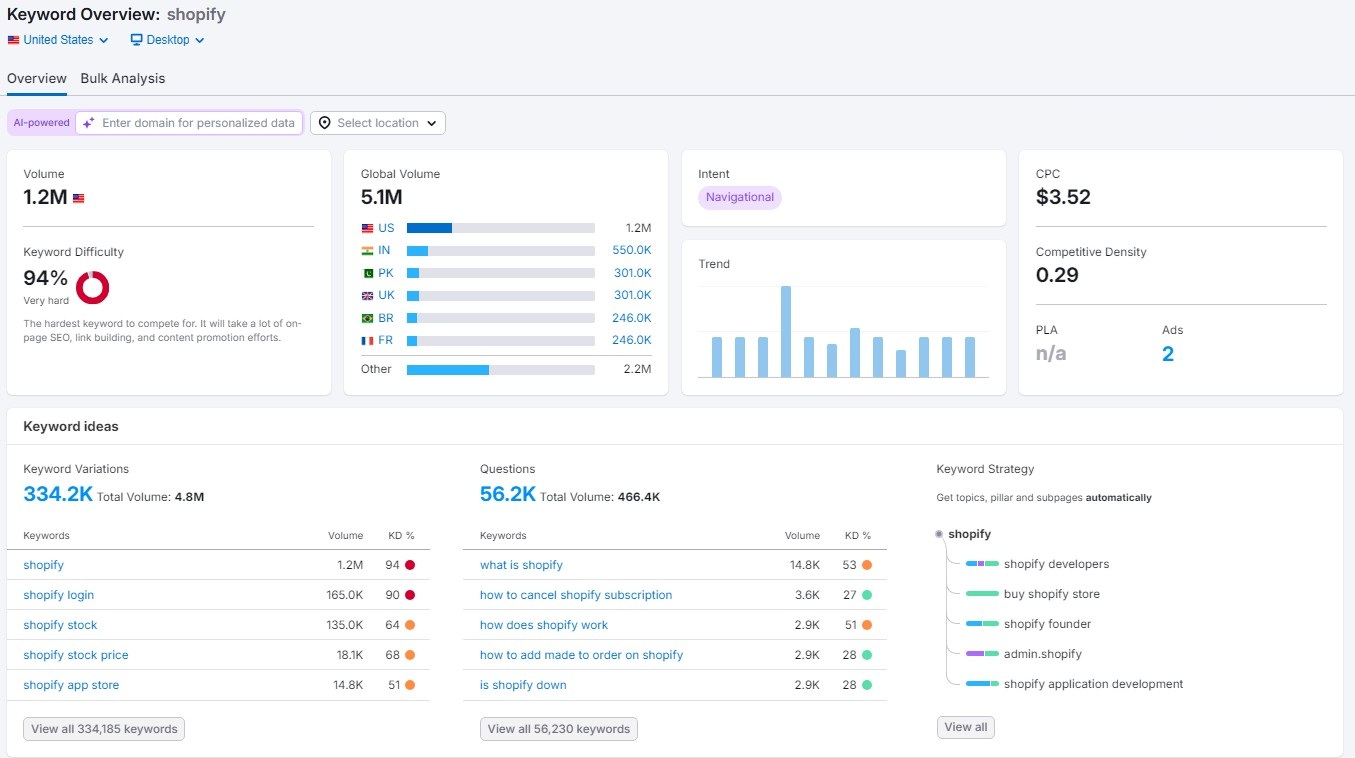Select the buy shopify store tree item
The image size is (1355, 758).
(1052, 594)
